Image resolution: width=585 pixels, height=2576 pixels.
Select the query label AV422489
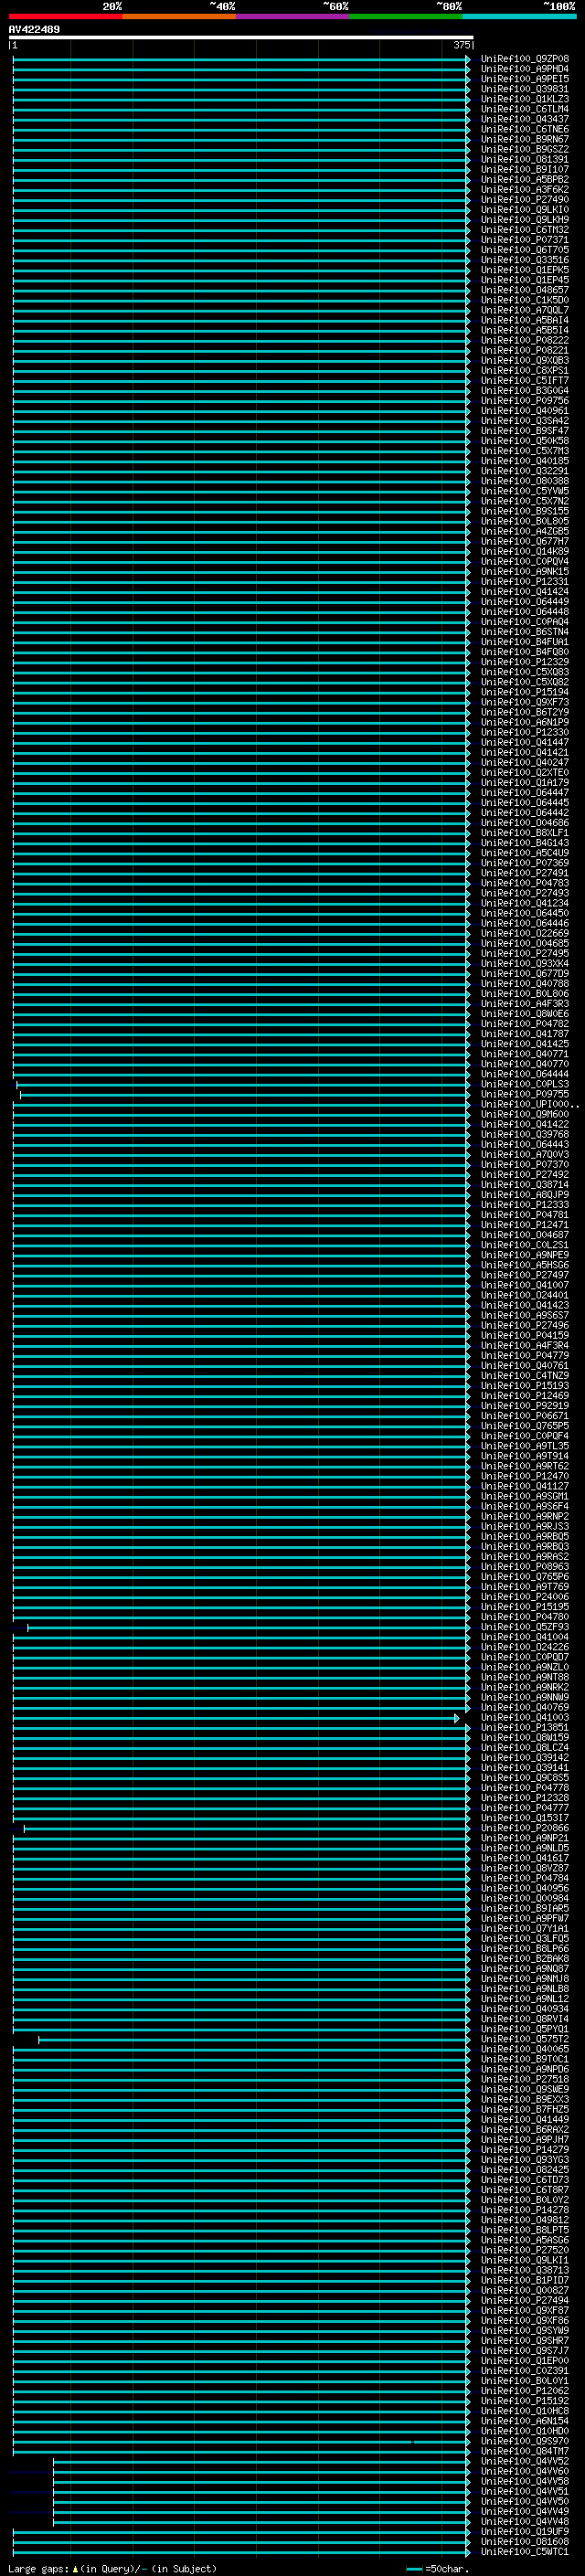click(34, 29)
